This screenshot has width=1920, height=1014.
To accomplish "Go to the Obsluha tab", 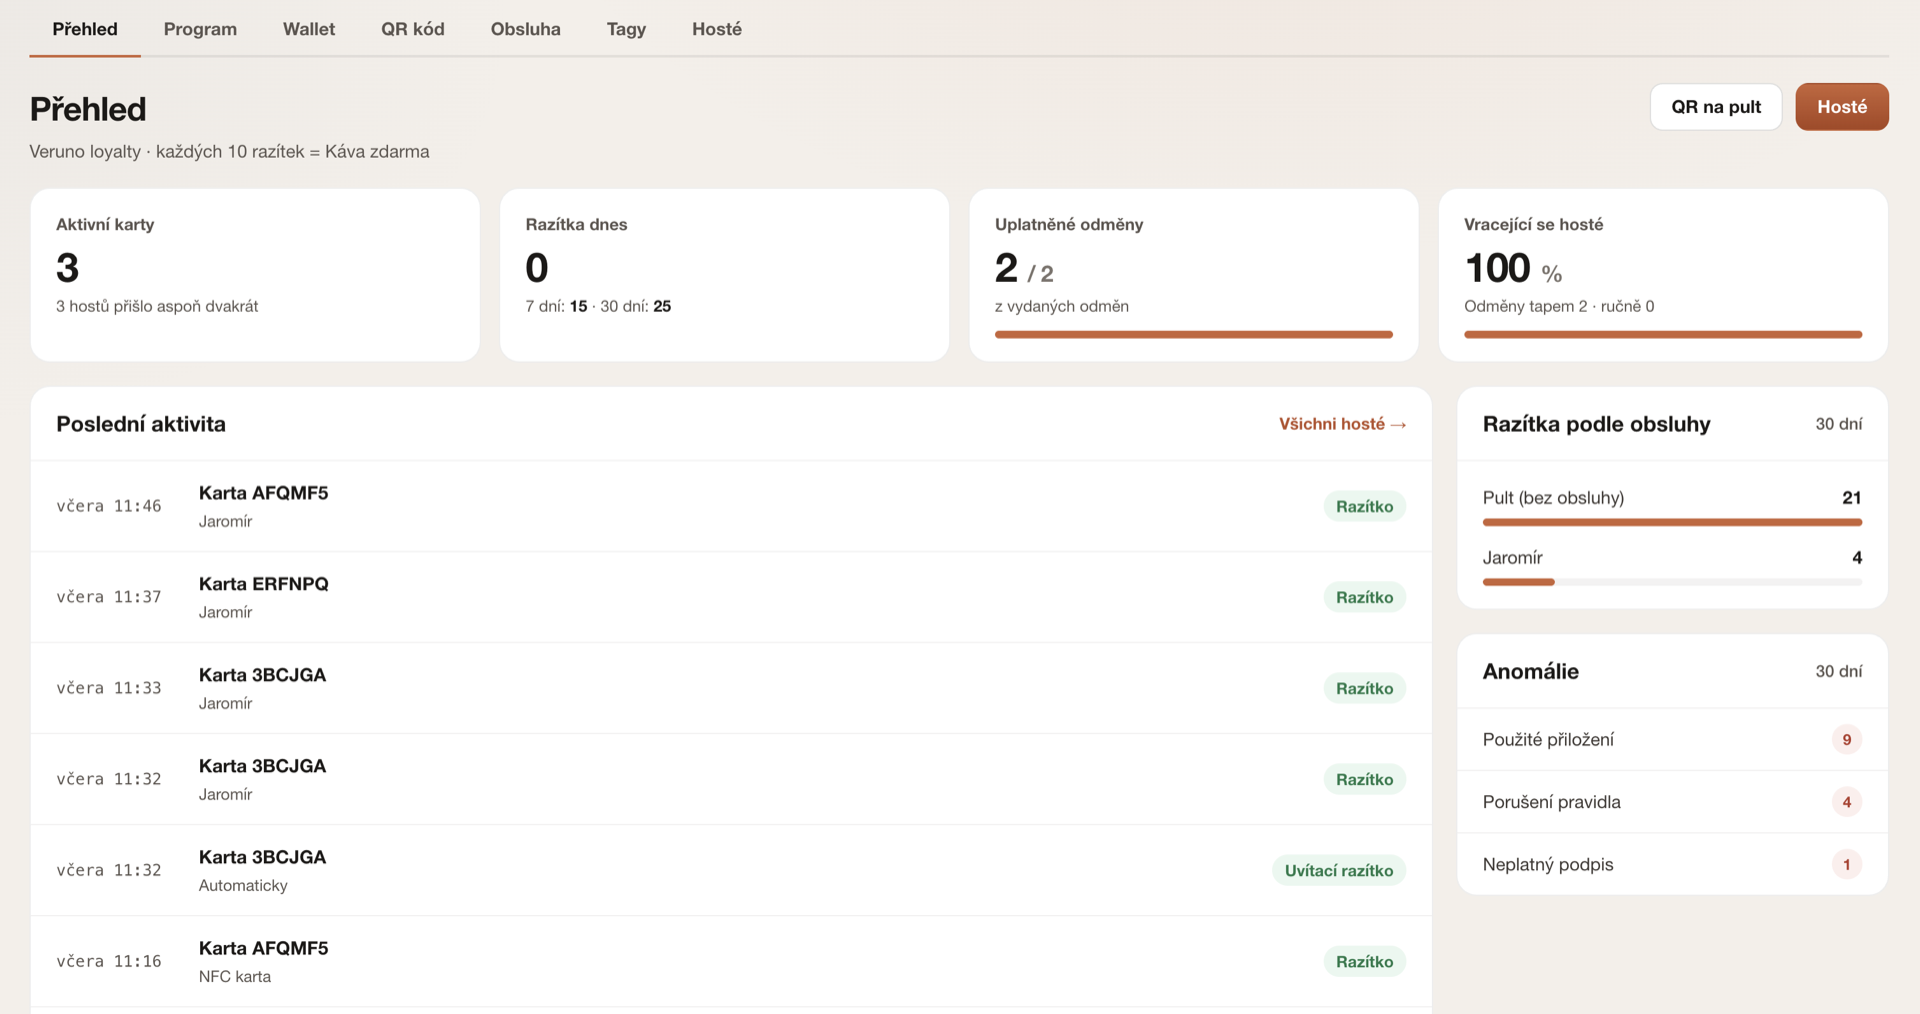I will (x=525, y=29).
